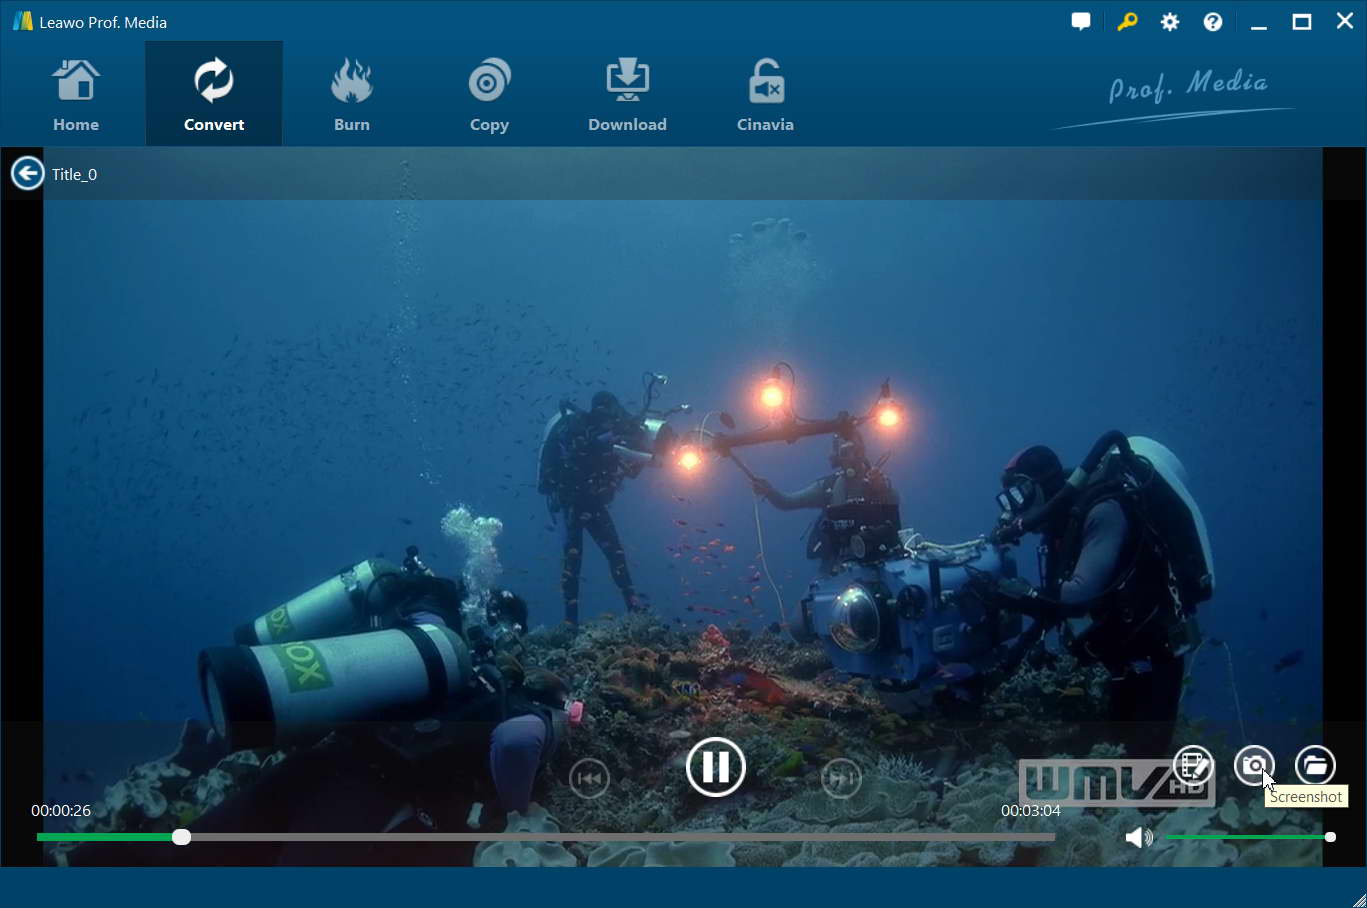The height and width of the screenshot is (908, 1367).
Task: Open the video edit tool
Action: (x=1193, y=766)
